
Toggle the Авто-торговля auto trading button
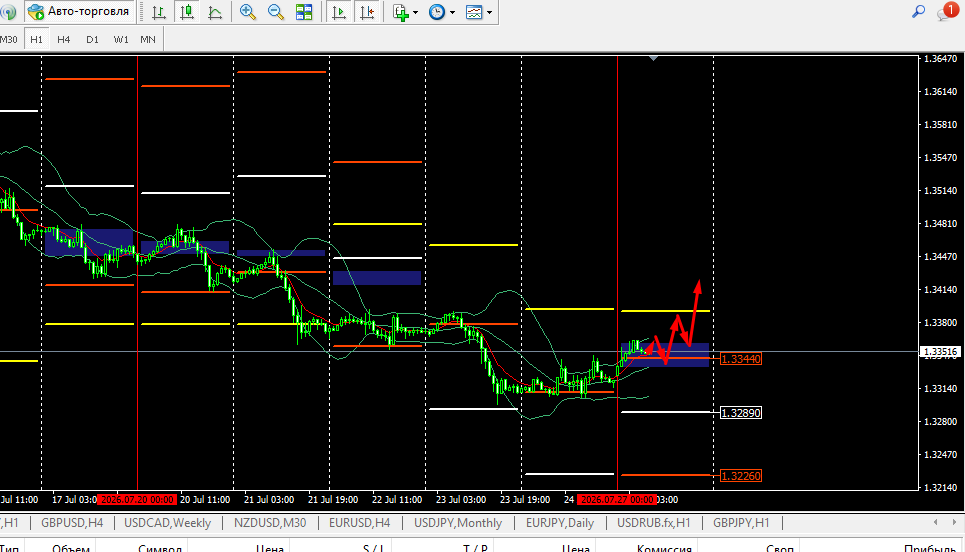point(79,12)
